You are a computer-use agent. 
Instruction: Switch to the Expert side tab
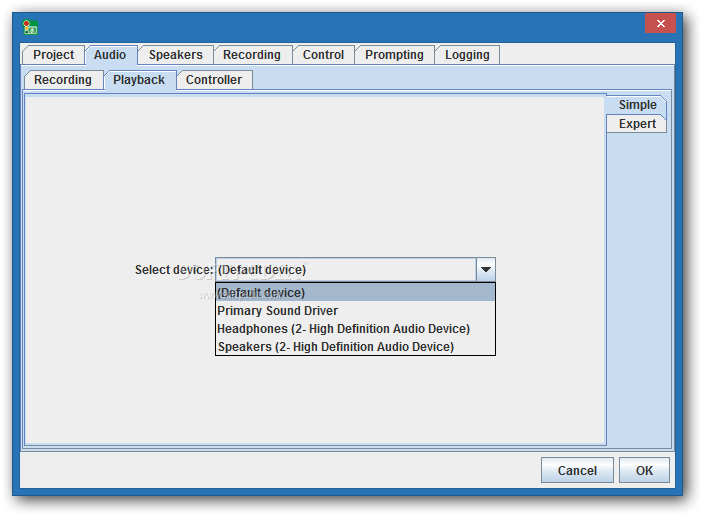coord(637,124)
